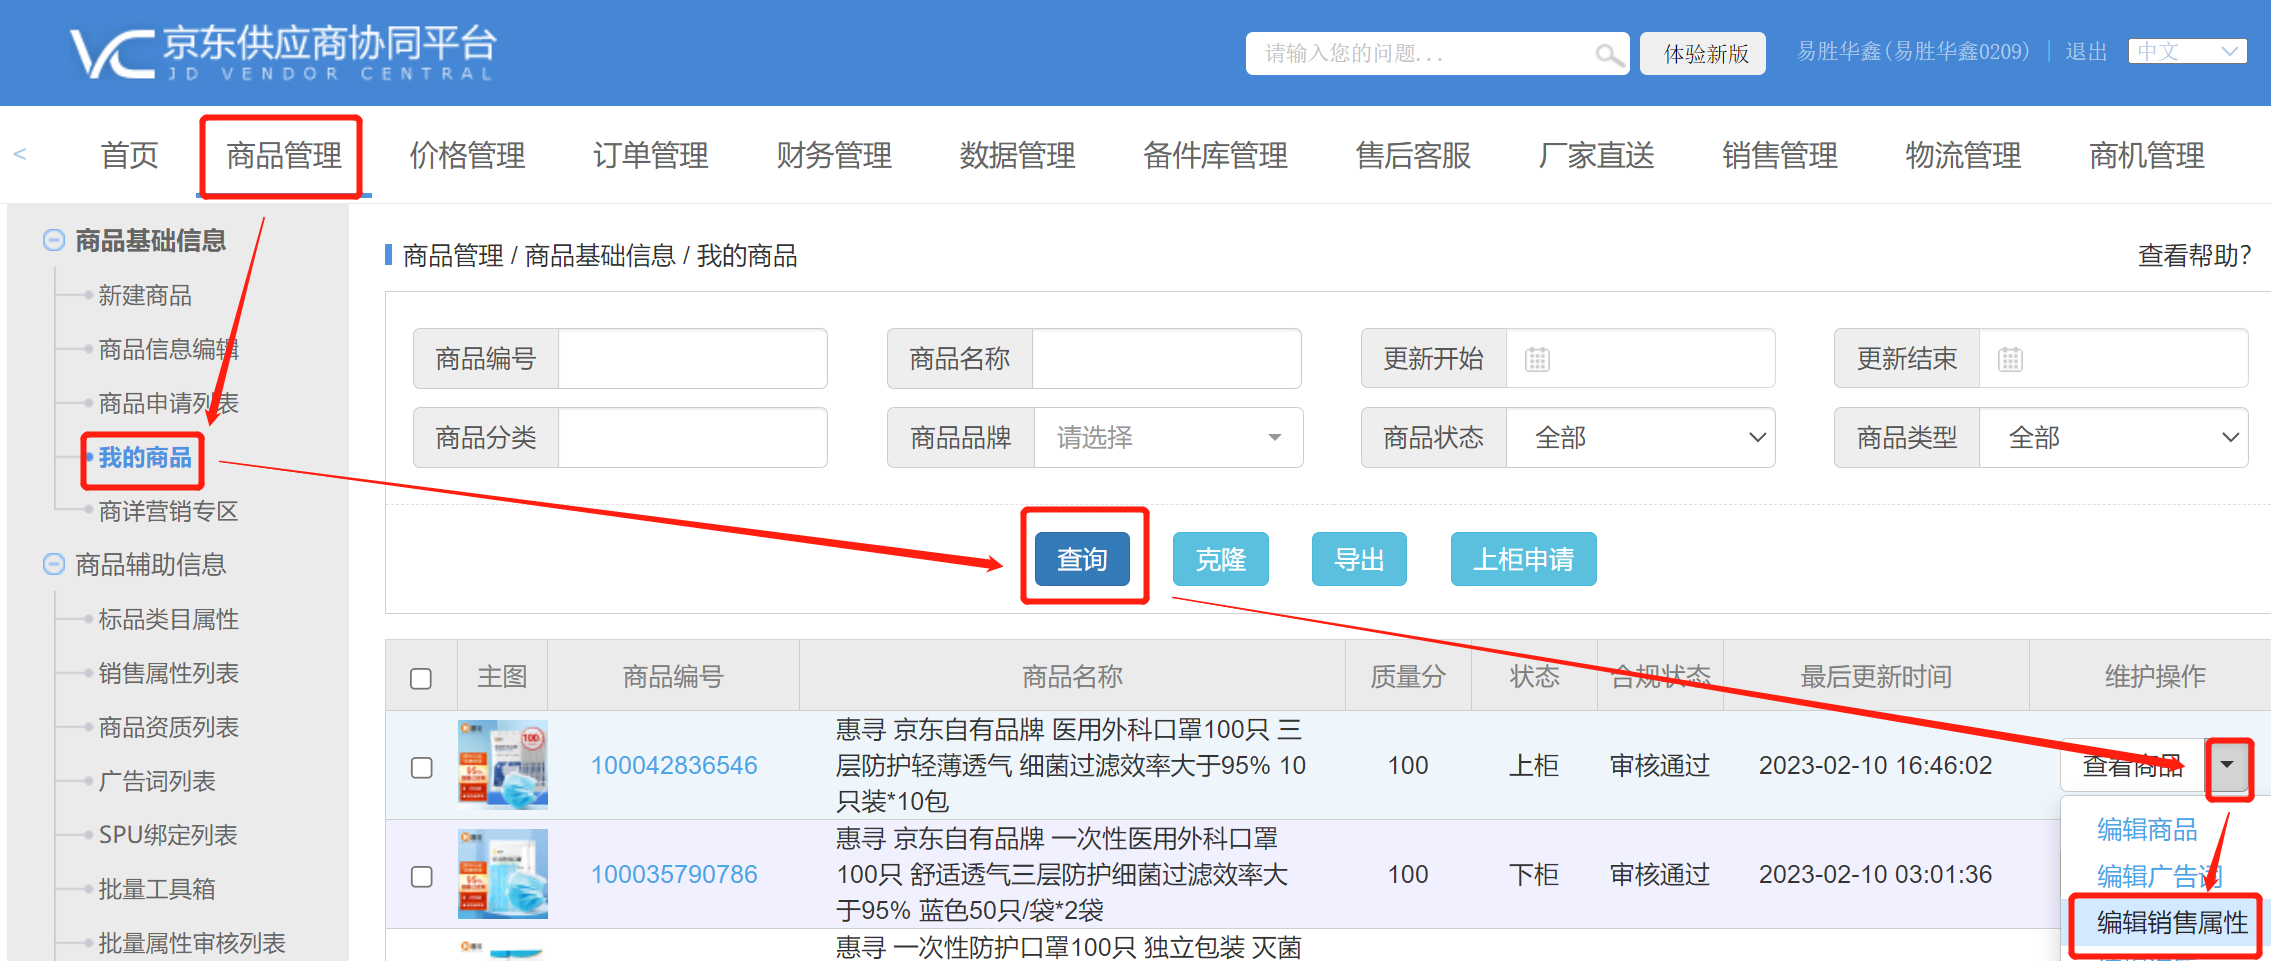
Task: Select 新建商品 in the sidebar
Action: pyautogui.click(x=145, y=295)
